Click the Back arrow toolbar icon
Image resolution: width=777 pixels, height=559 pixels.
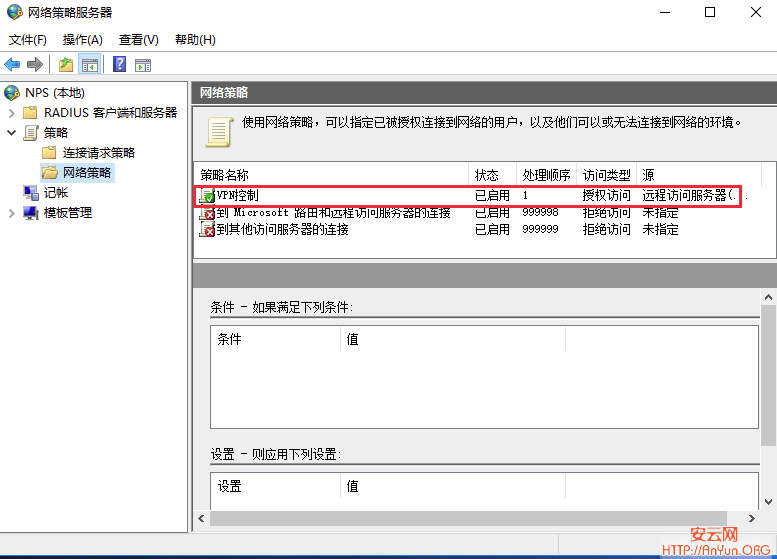click(12, 65)
